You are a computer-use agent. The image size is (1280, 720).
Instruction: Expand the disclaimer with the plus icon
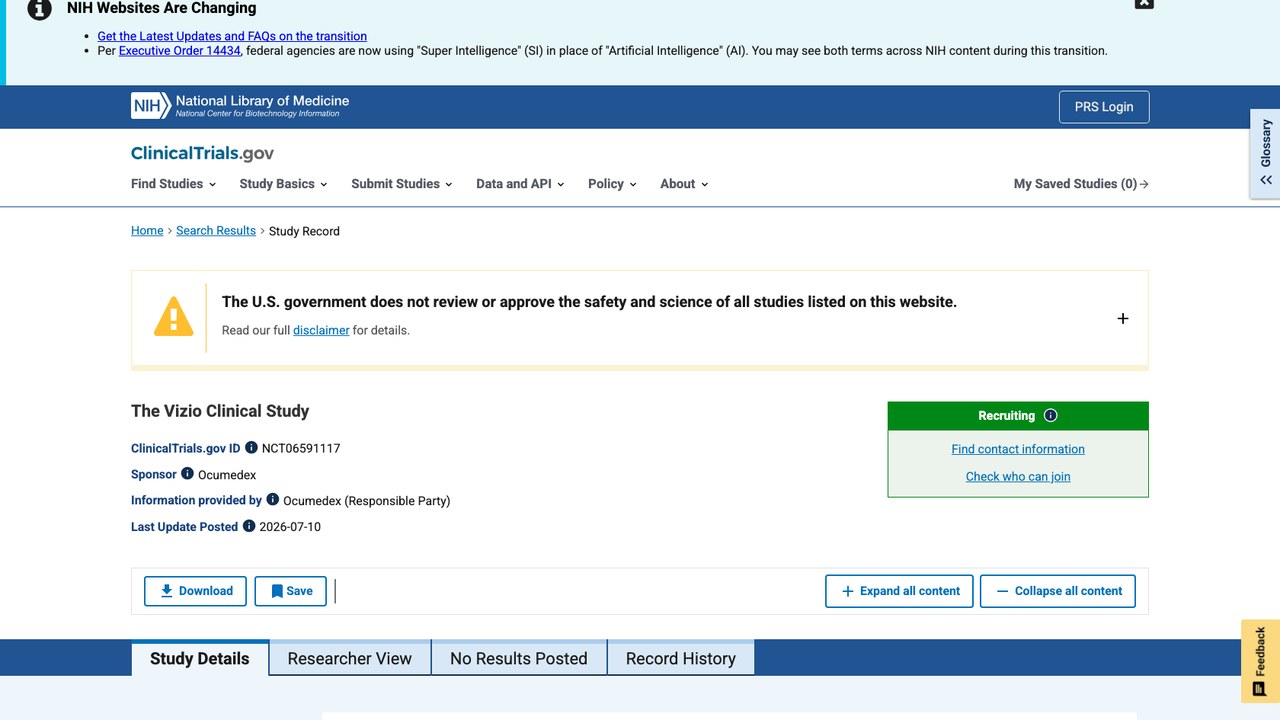click(1123, 318)
